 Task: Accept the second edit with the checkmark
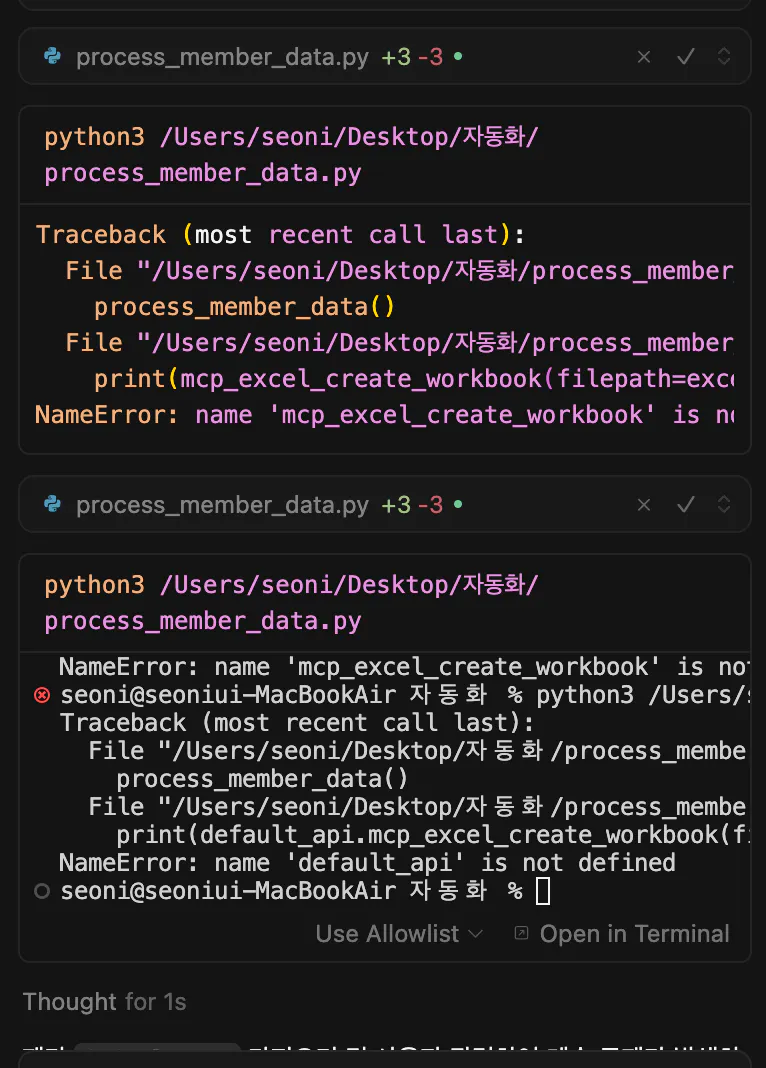[x=686, y=505]
